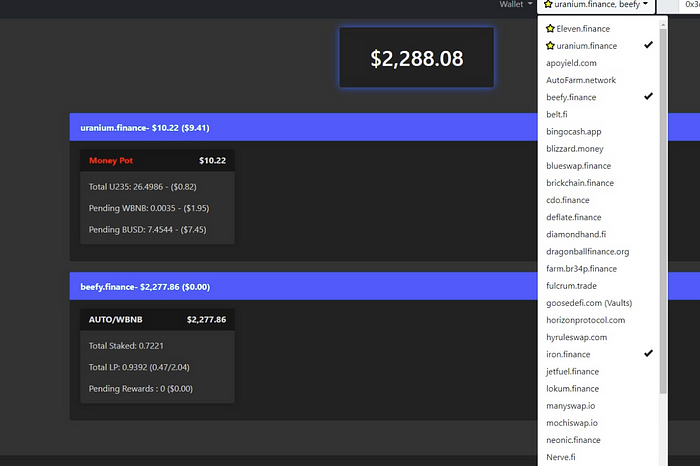Open the Wallet dropdown menu
This screenshot has width=700, height=466.
pyautogui.click(x=516, y=4)
